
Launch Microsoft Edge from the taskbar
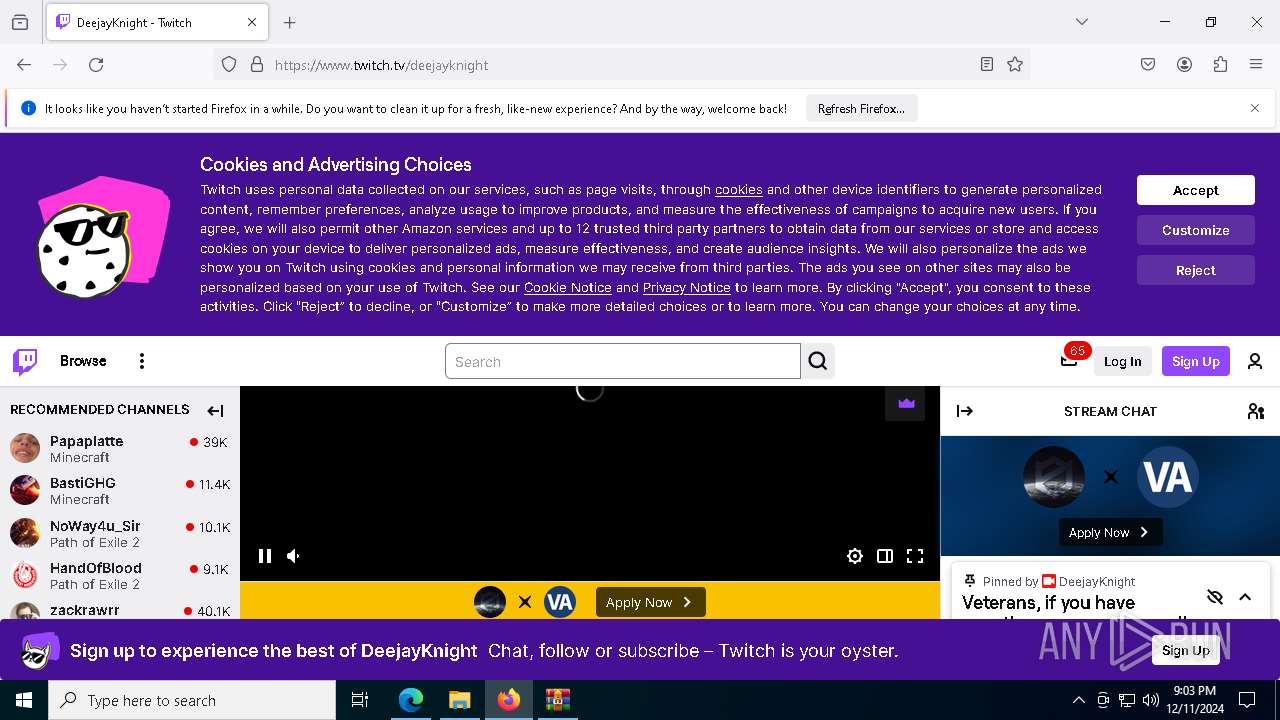411,700
